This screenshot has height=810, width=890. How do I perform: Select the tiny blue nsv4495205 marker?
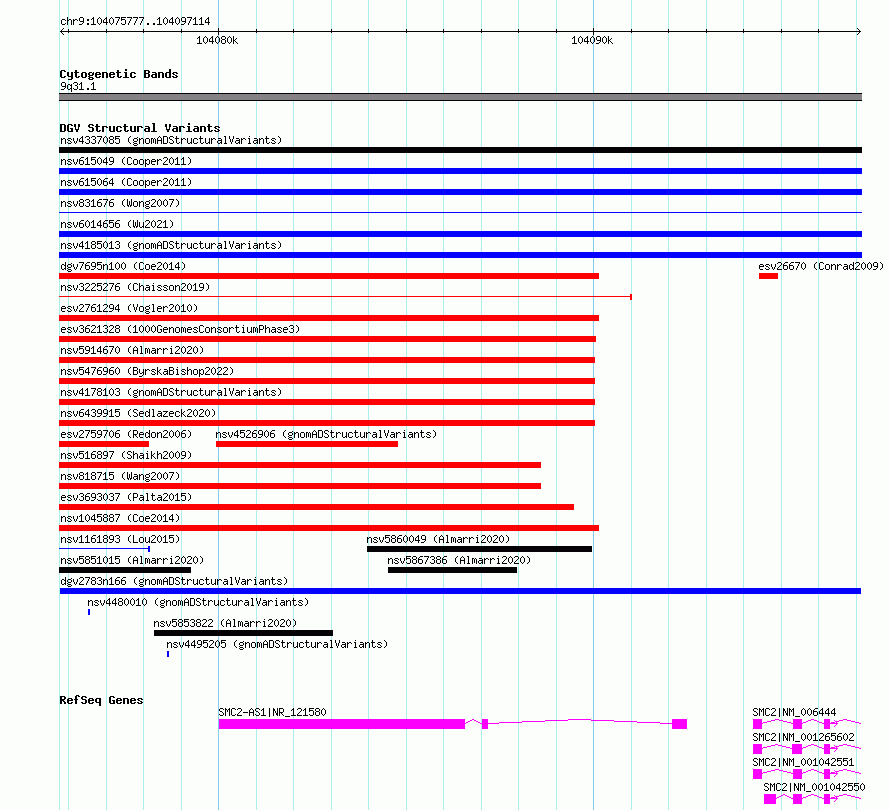tap(168, 654)
